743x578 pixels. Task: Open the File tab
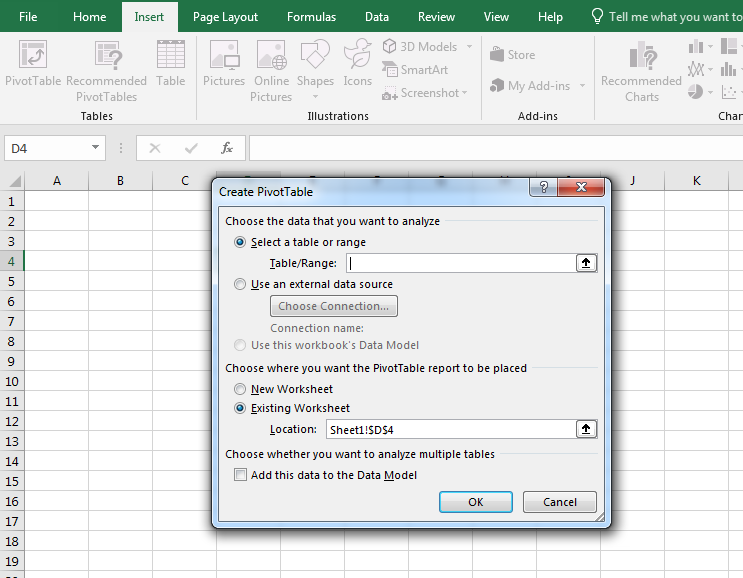[28, 17]
